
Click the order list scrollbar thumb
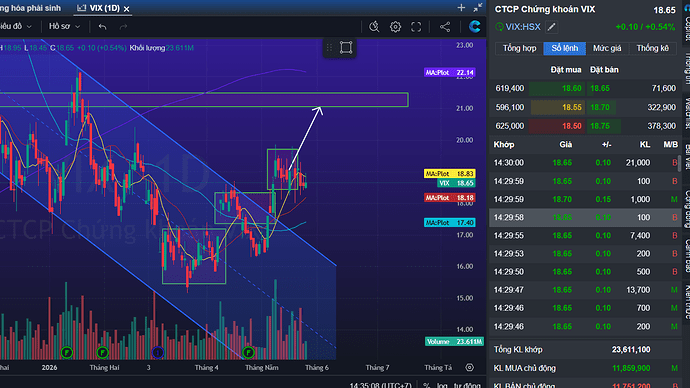(680, 162)
